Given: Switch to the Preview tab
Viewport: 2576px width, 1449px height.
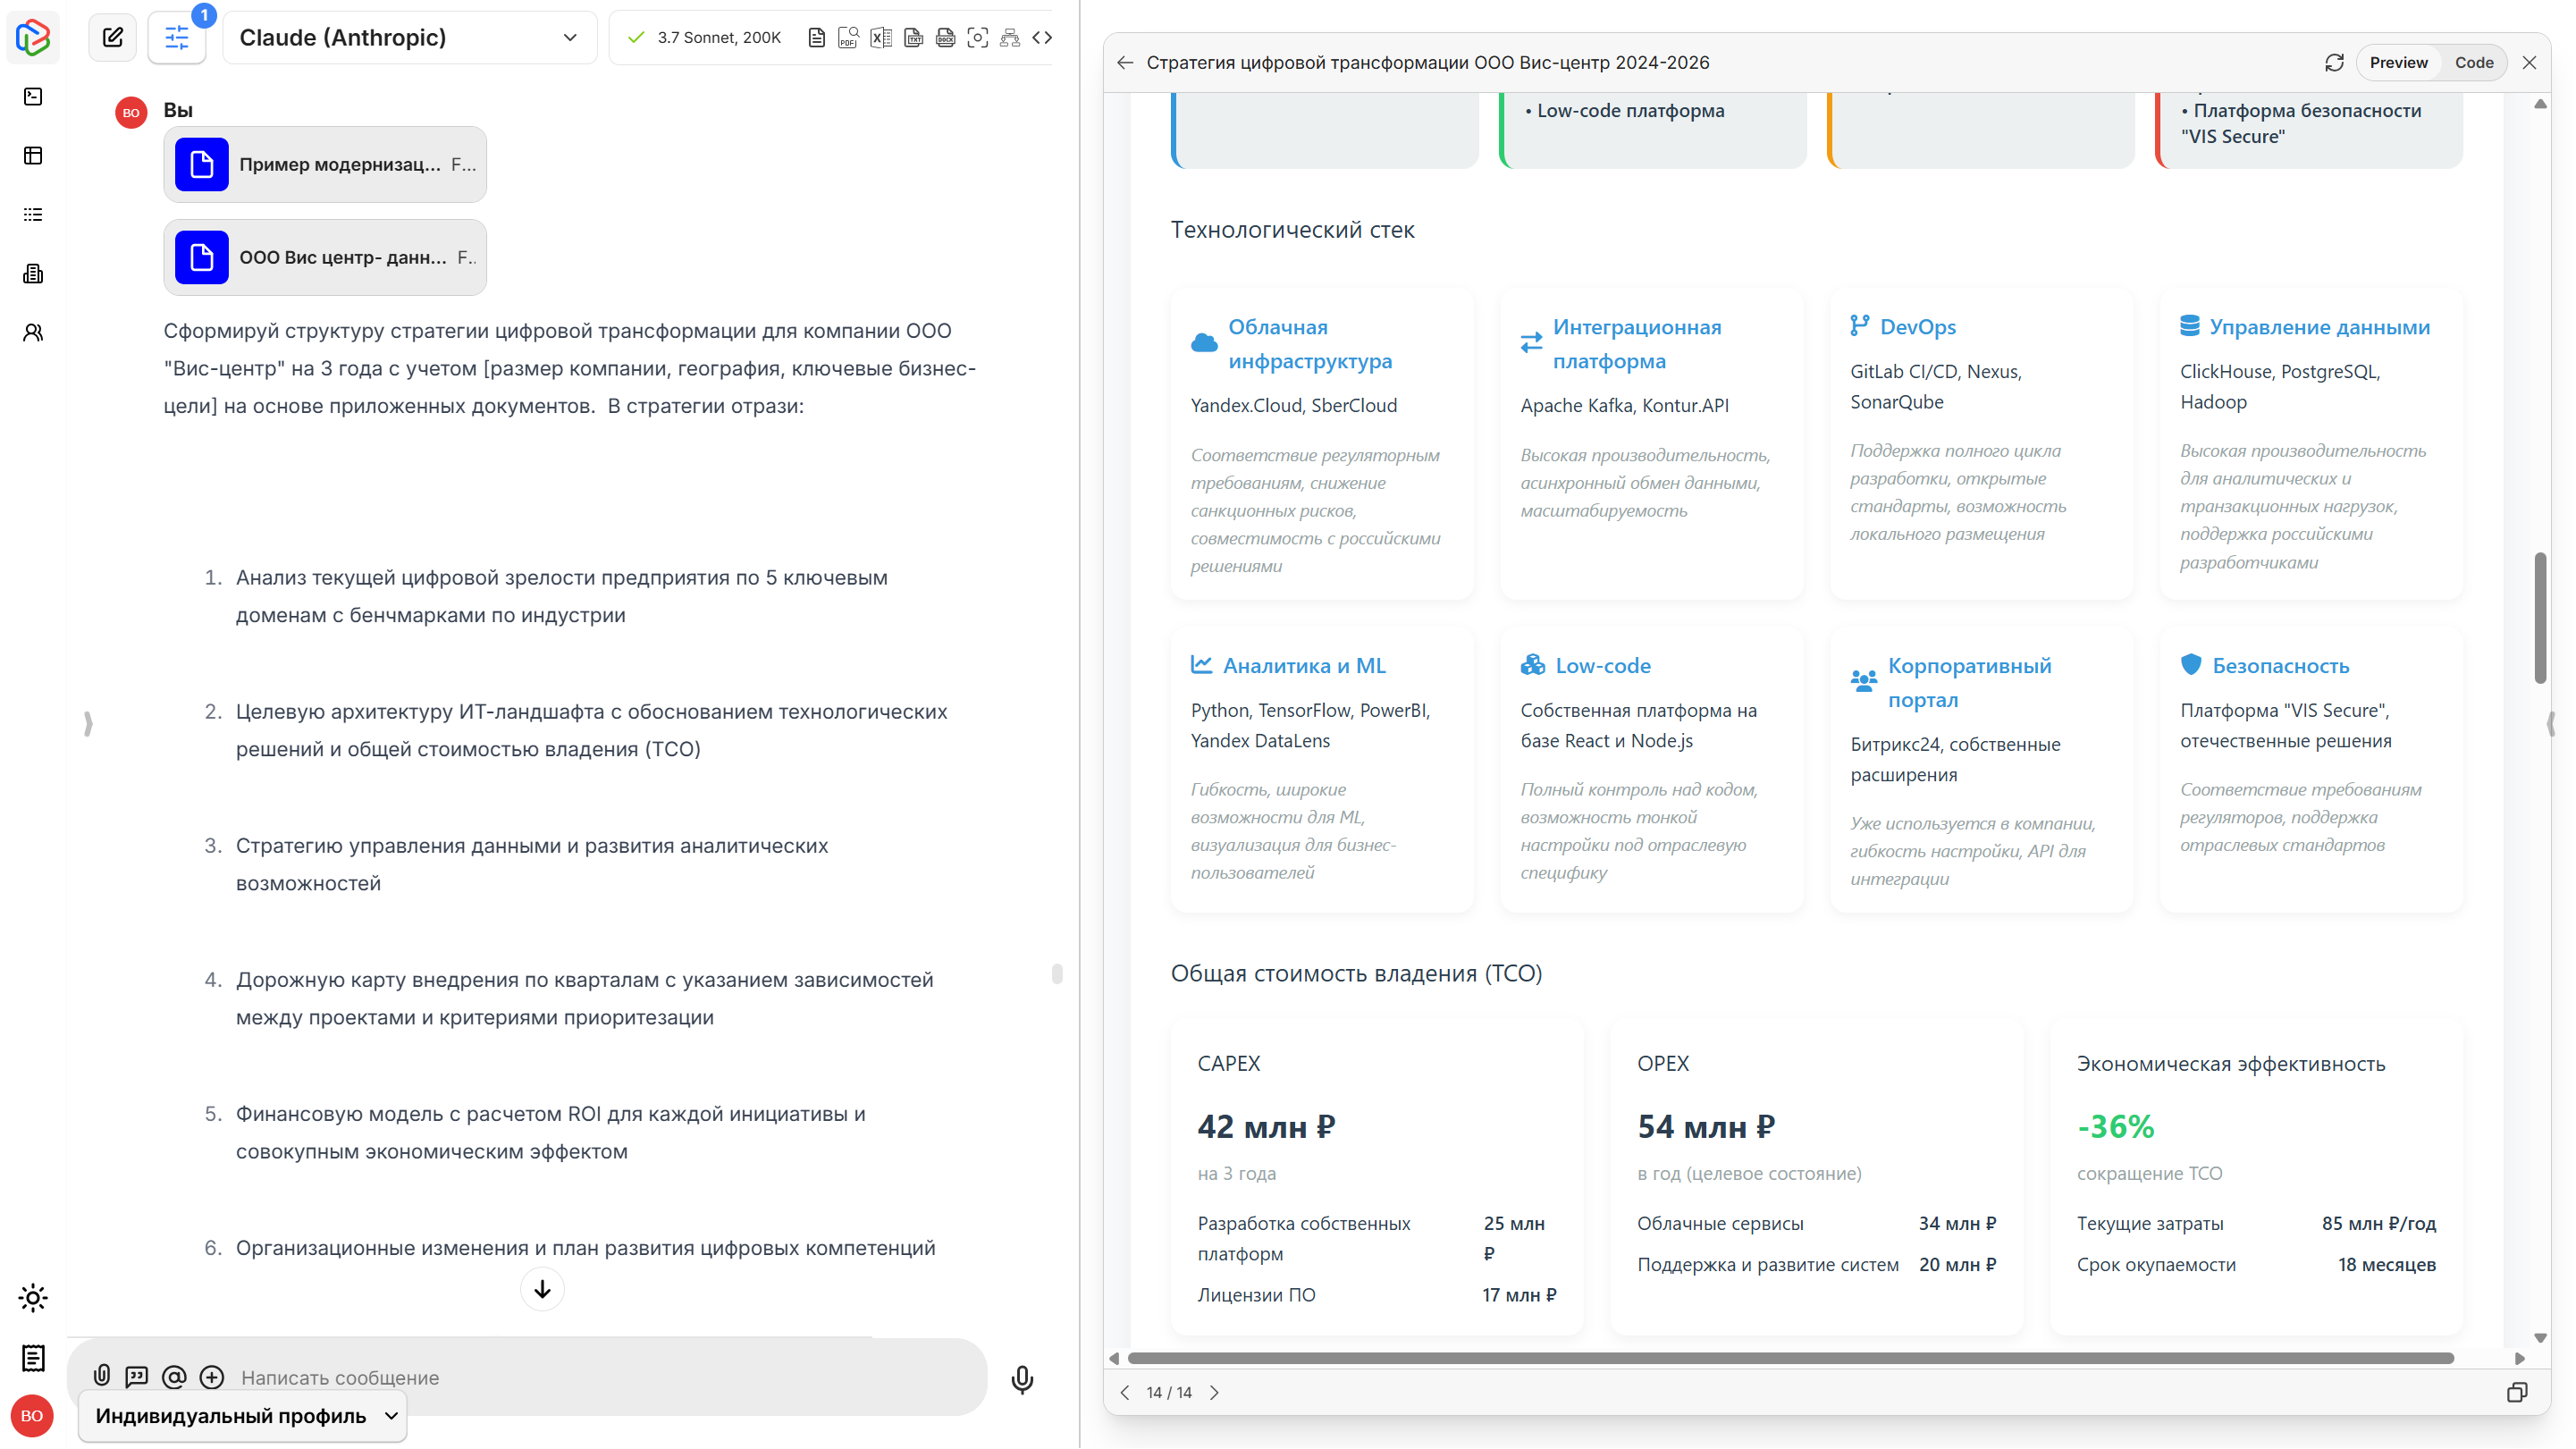Looking at the screenshot, I should point(2398,62).
